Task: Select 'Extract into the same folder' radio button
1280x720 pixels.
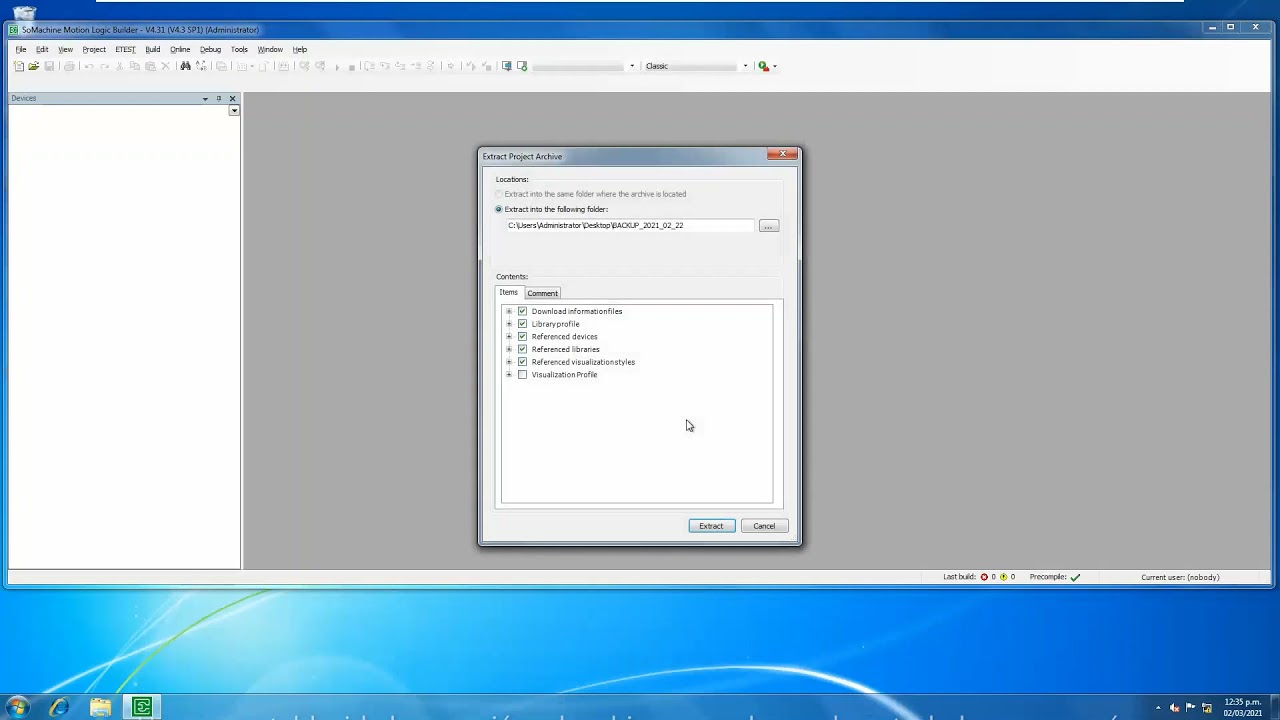Action: 499,194
